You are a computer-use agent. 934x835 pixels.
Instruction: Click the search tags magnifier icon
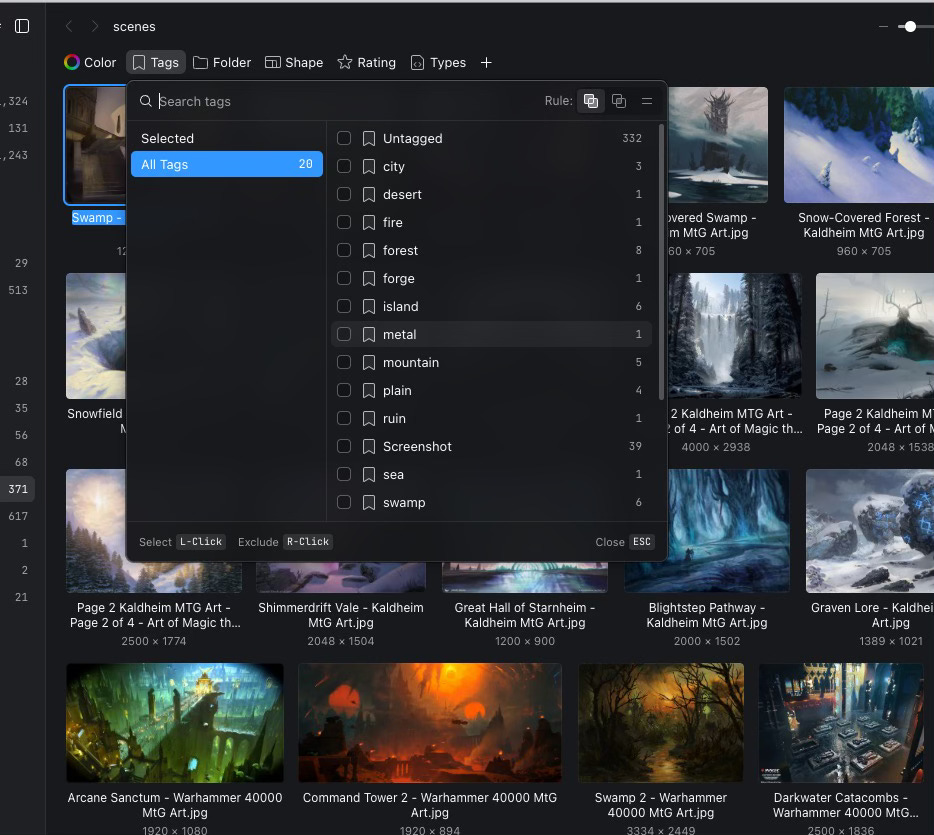[x=145, y=101]
